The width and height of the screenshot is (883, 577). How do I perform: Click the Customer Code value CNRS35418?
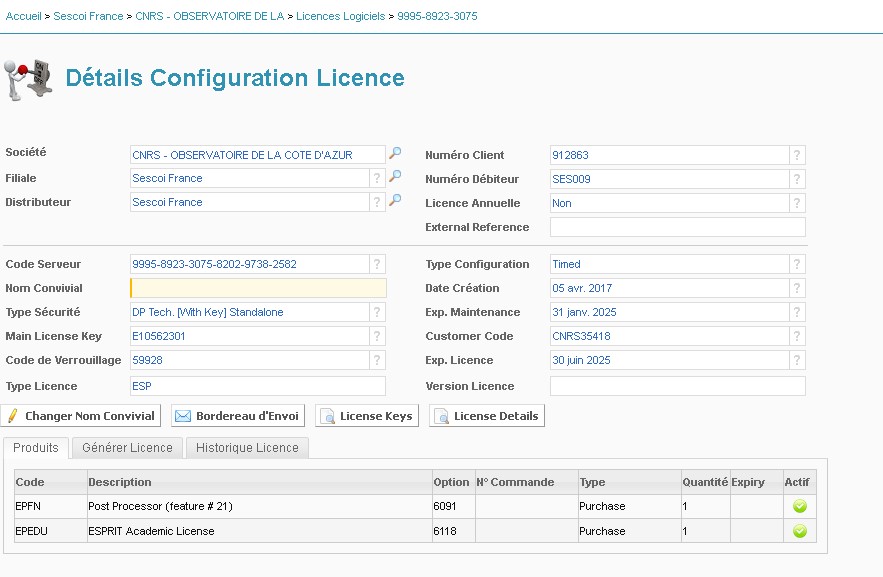[581, 336]
